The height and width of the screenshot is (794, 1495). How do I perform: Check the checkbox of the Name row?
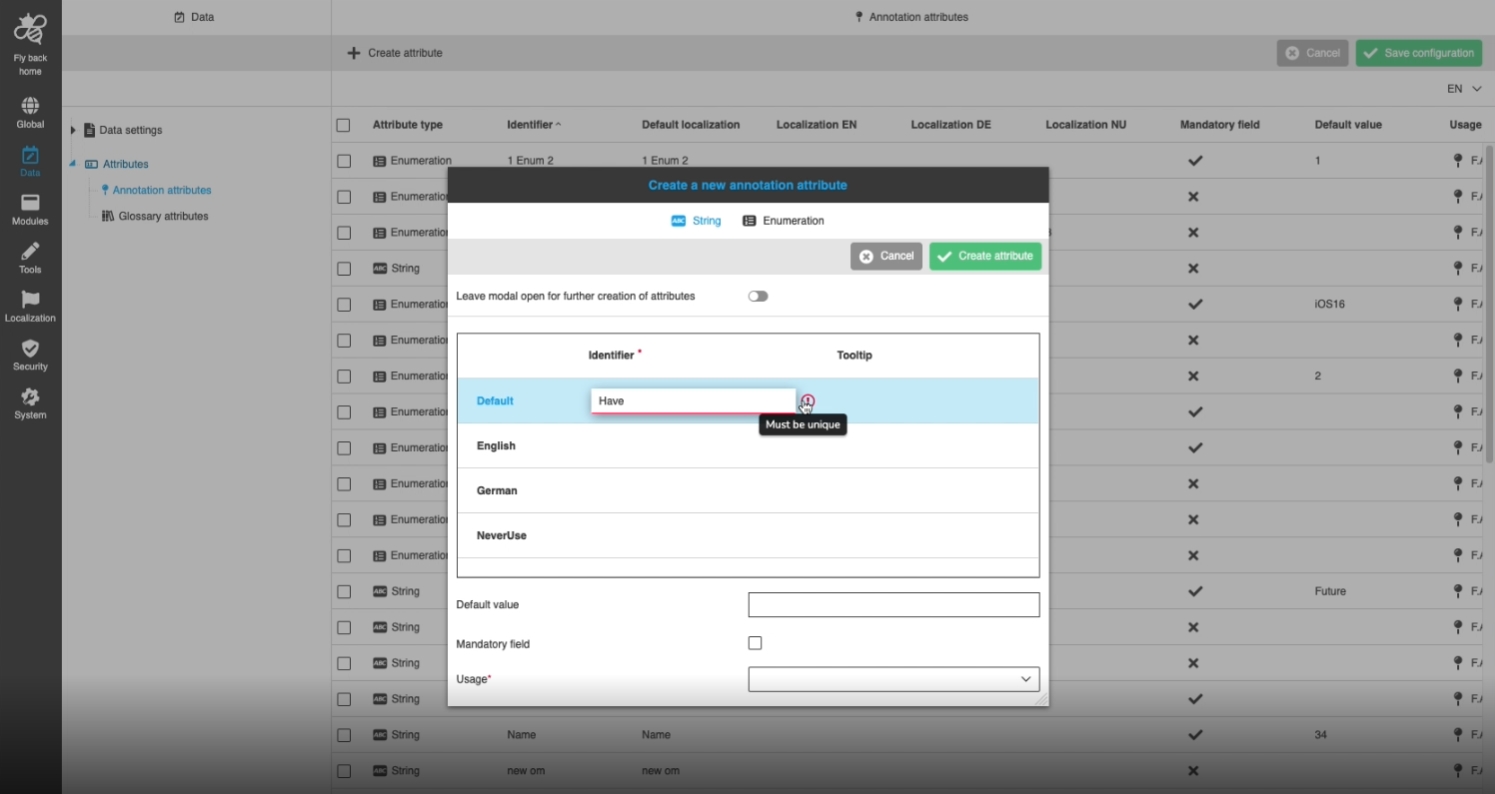[344, 735]
